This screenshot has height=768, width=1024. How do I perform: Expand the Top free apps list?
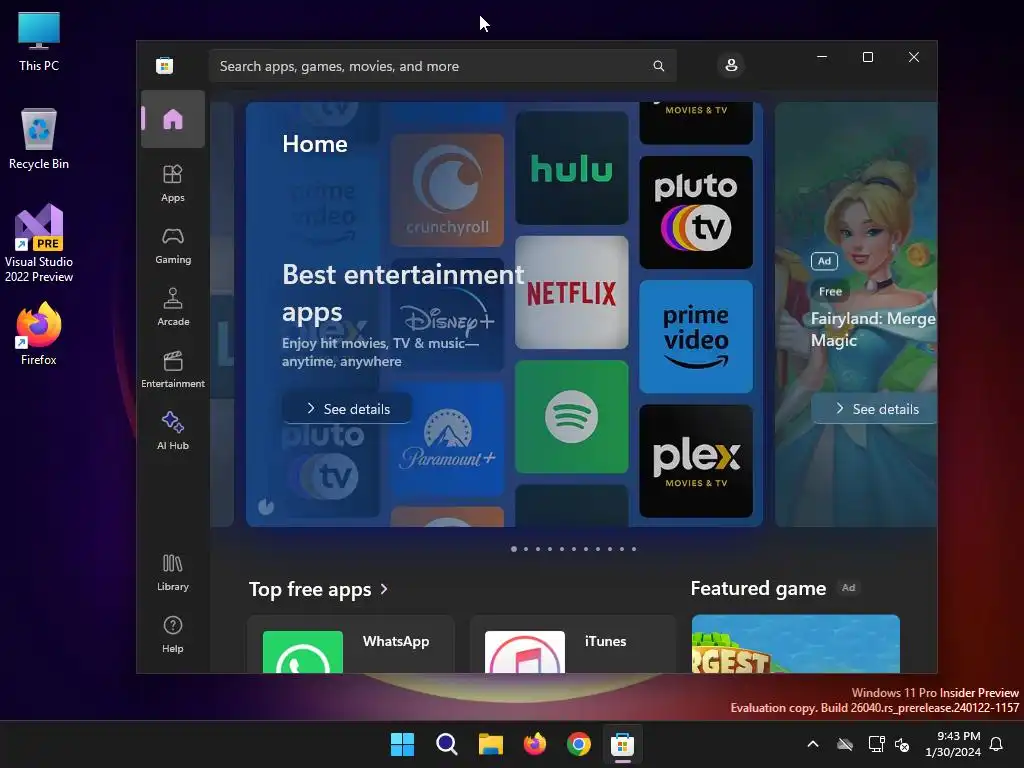[x=319, y=589]
